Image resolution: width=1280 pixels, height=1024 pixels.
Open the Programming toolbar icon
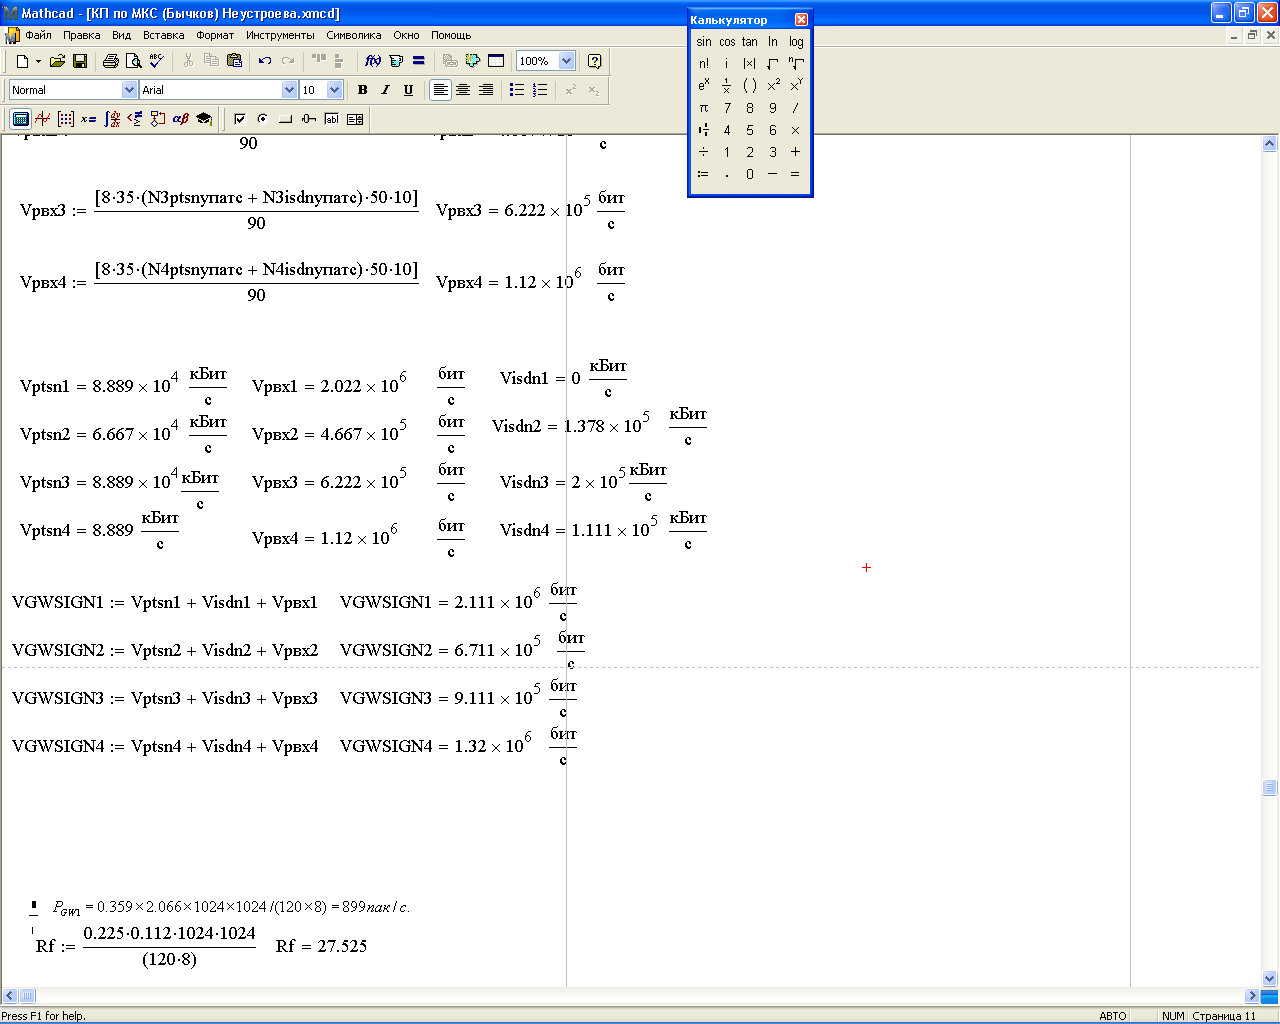tap(158, 119)
